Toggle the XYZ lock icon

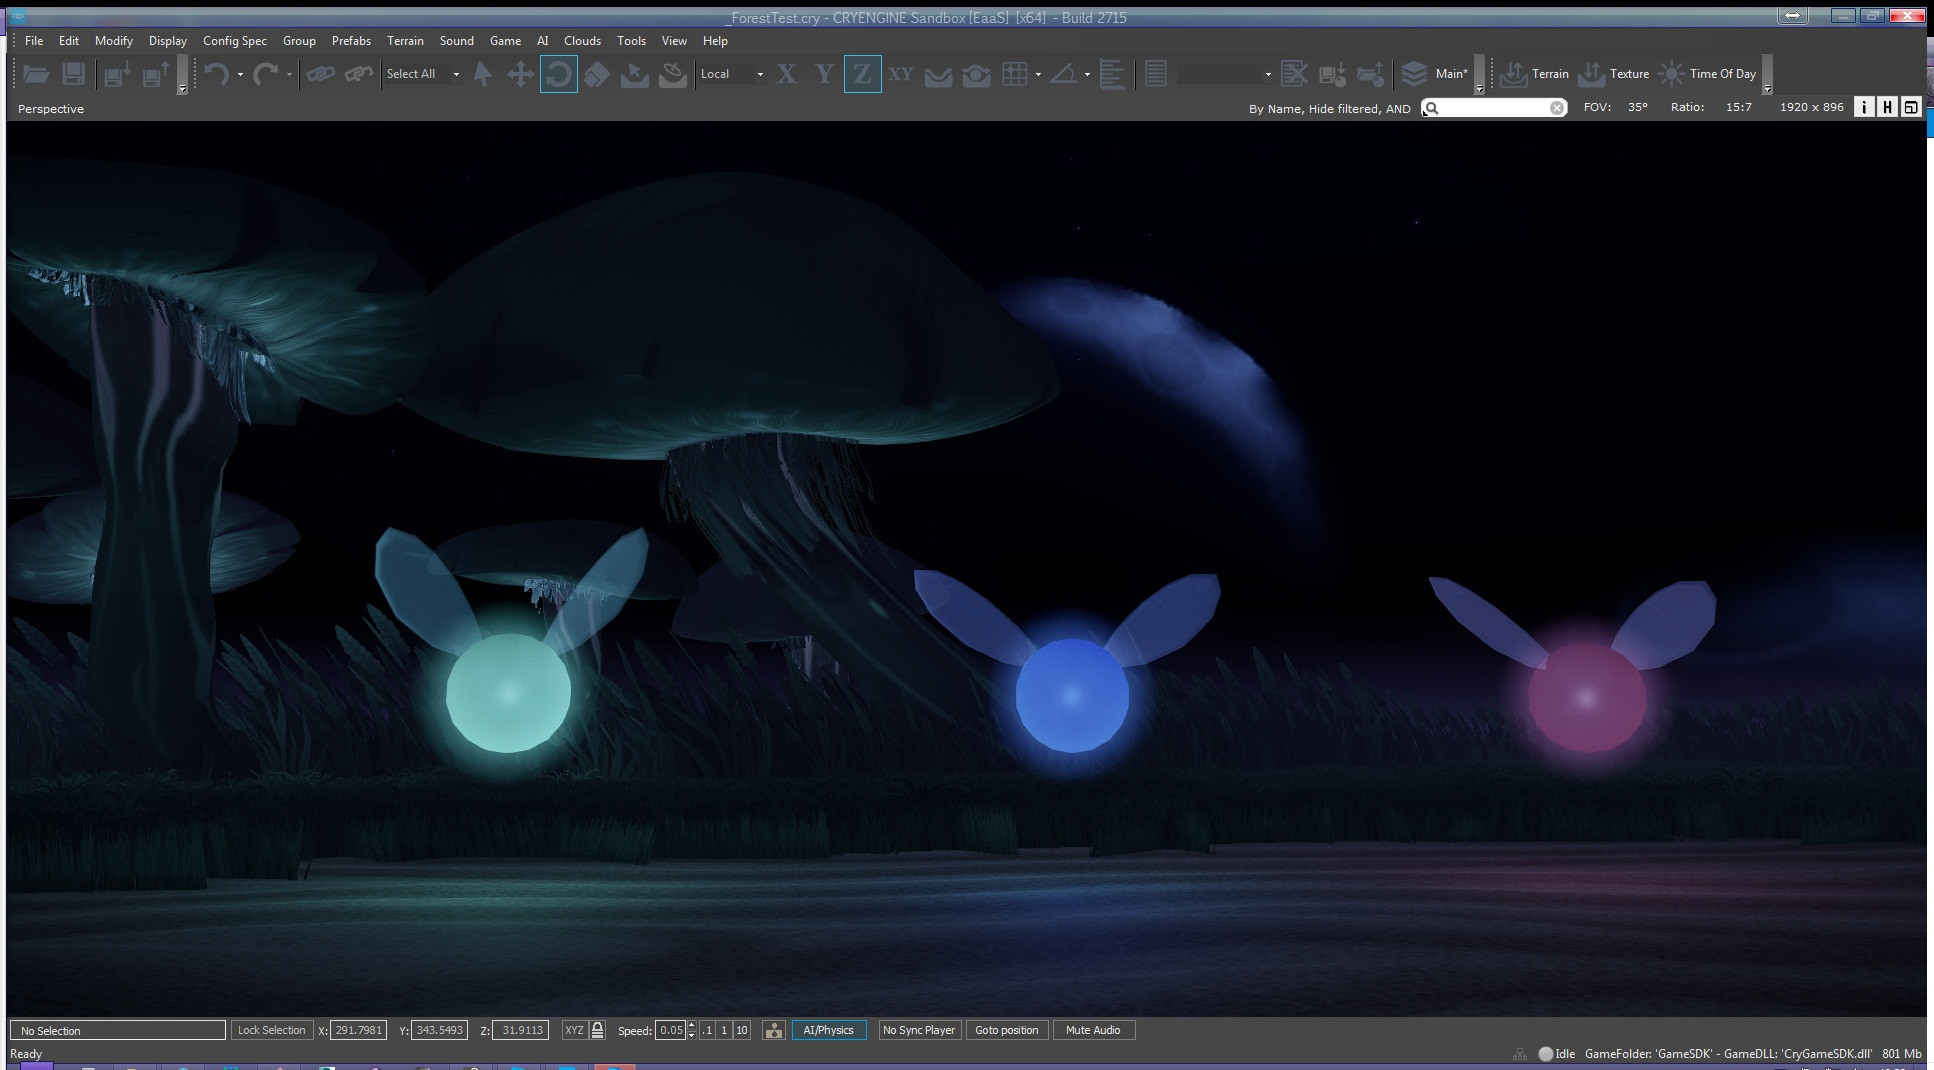[597, 1030]
